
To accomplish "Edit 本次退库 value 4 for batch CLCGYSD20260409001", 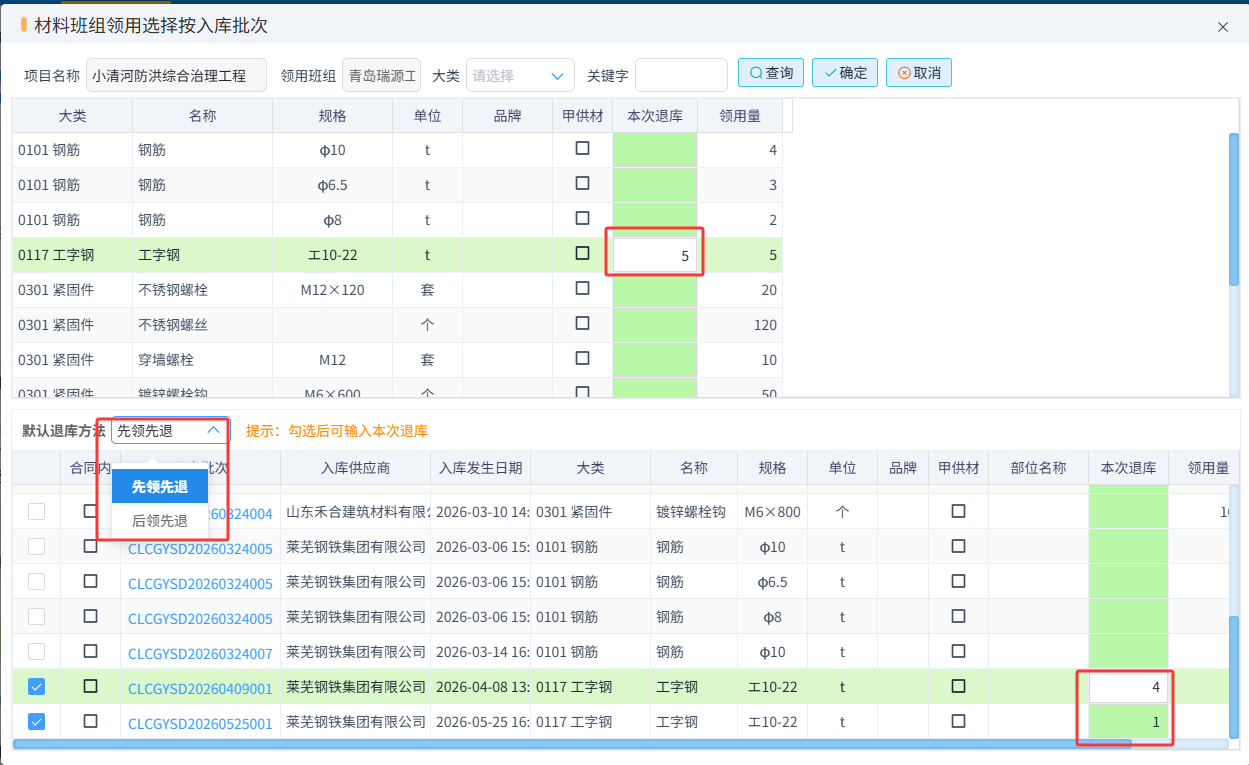I will [1128, 687].
